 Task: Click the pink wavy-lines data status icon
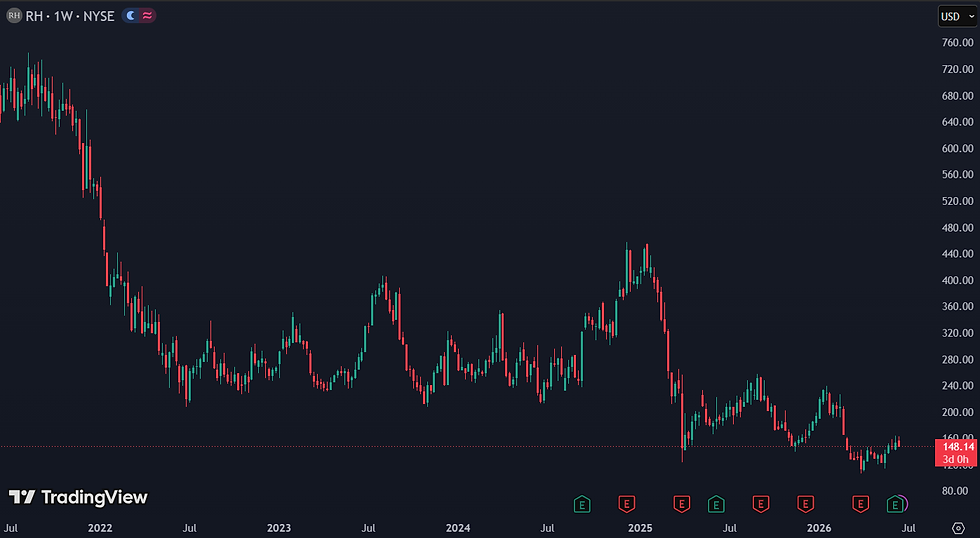(x=147, y=16)
